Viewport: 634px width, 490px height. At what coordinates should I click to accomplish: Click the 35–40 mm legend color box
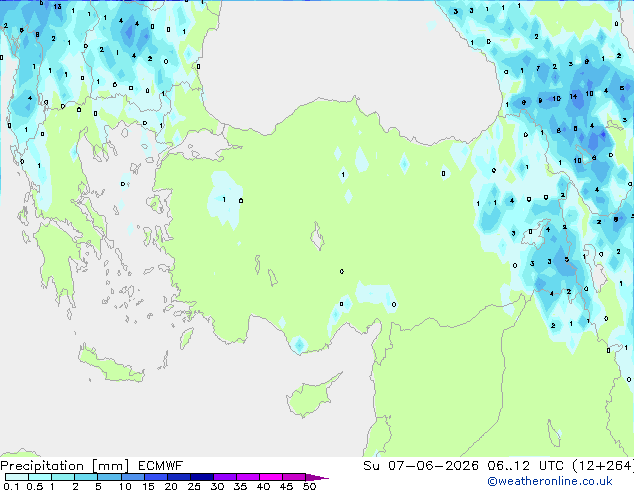tap(248, 477)
